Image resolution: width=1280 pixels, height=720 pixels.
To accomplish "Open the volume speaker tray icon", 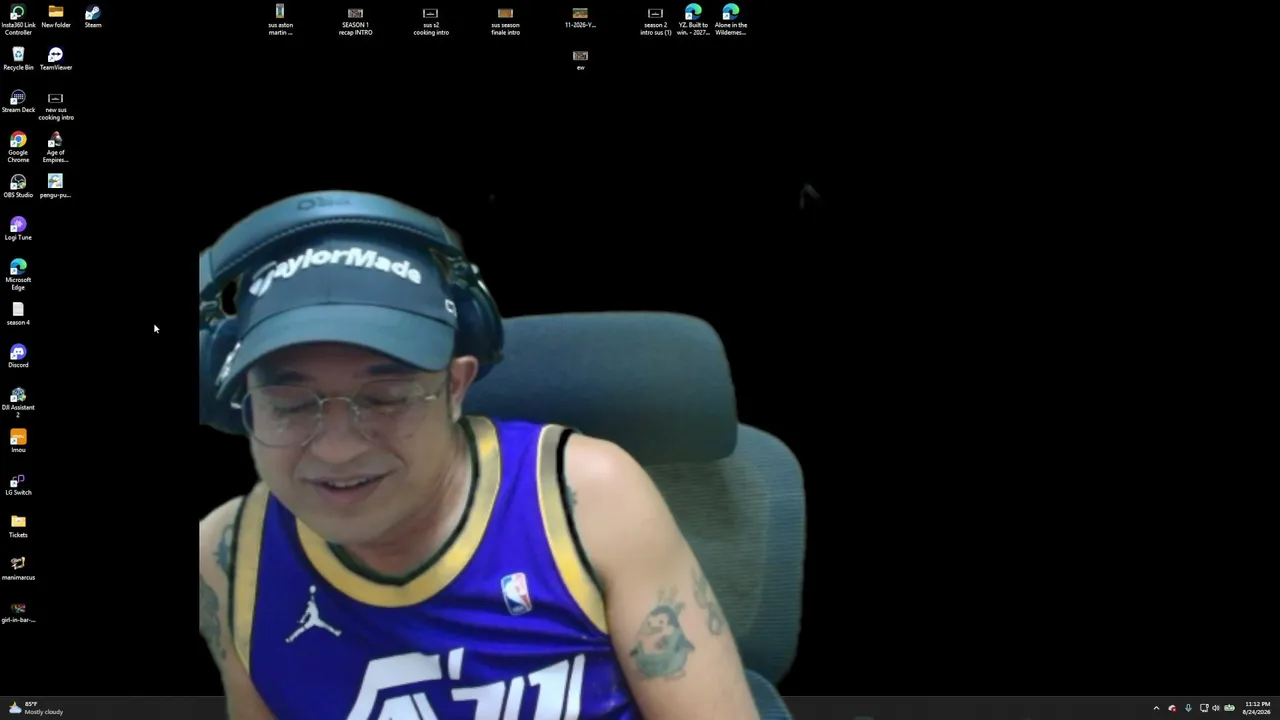I will tap(1216, 708).
